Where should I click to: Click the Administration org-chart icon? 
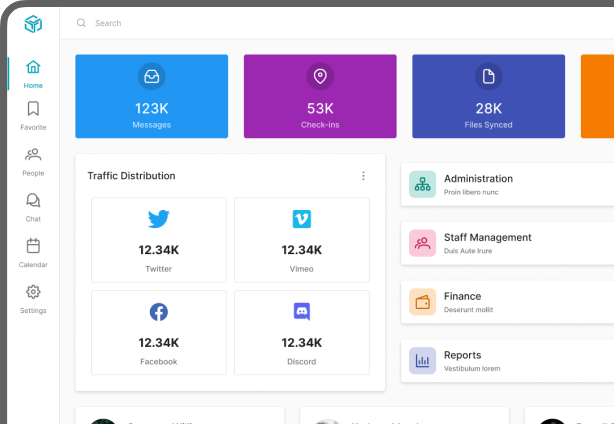coord(423,184)
